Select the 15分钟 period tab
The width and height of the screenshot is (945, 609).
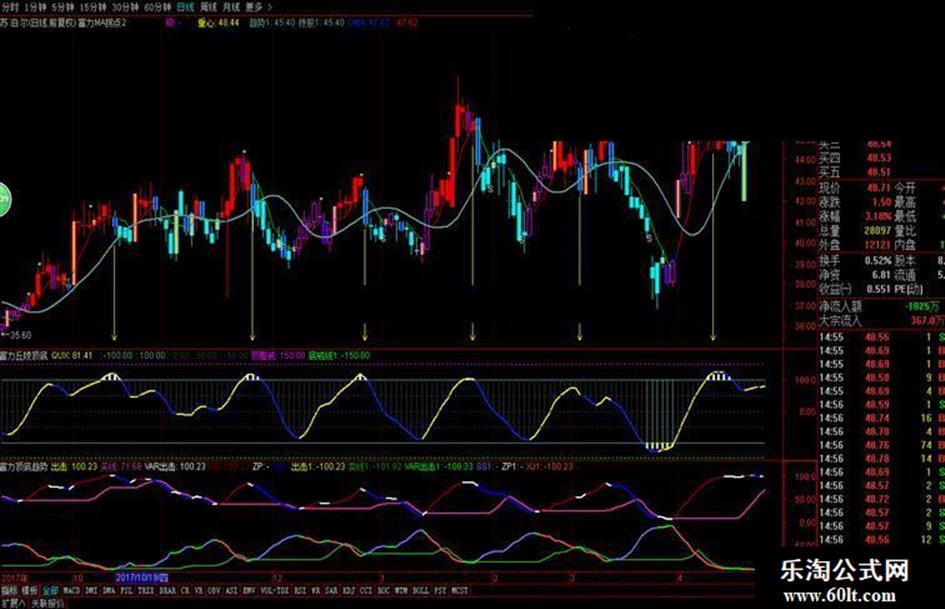pos(93,7)
